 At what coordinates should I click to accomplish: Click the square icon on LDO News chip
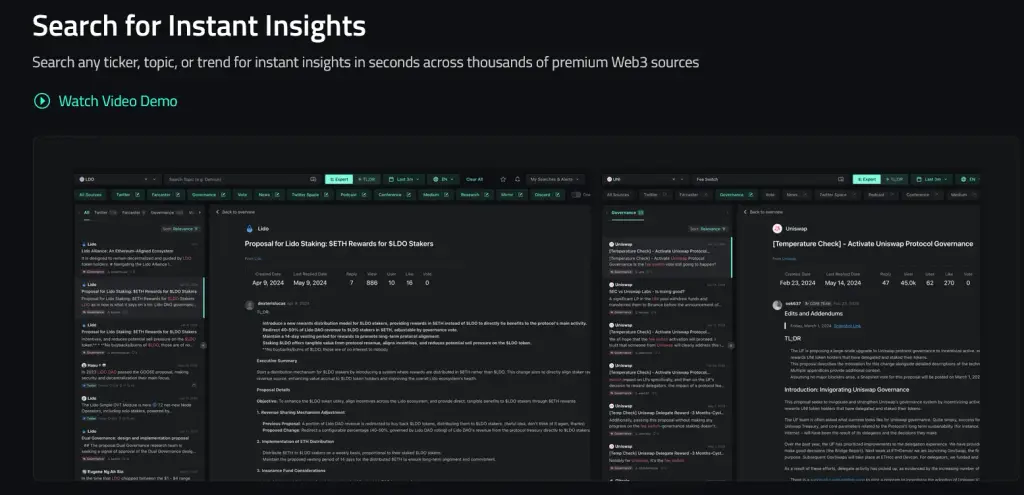click(x=278, y=195)
